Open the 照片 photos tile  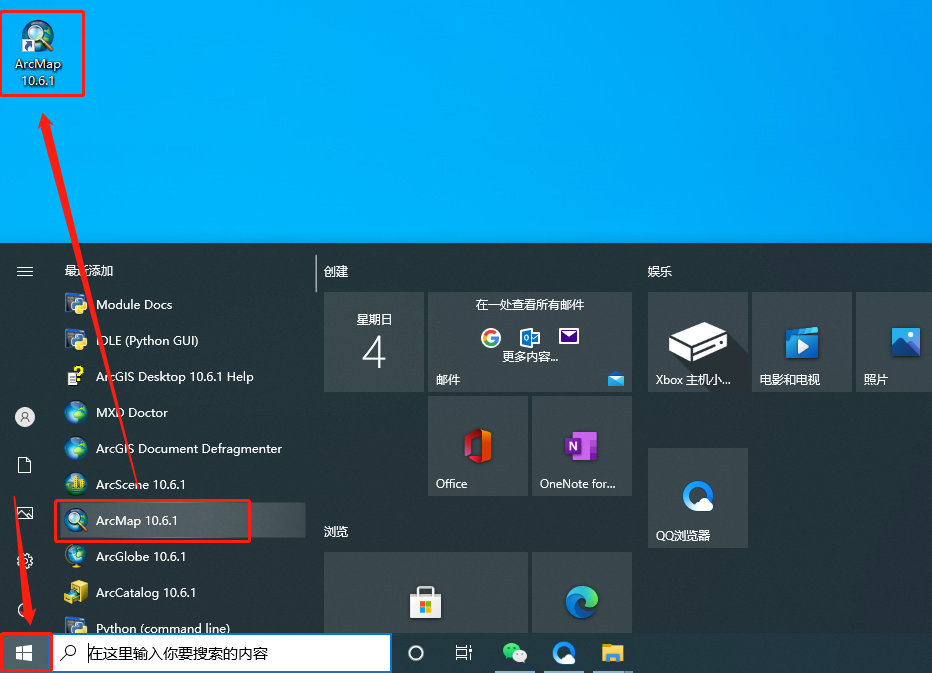click(x=894, y=342)
